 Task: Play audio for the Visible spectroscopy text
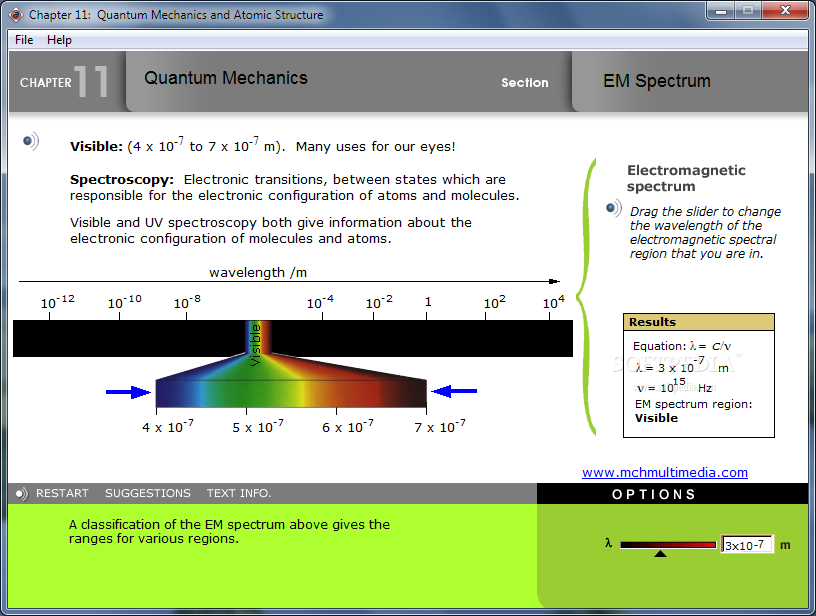click(x=31, y=141)
